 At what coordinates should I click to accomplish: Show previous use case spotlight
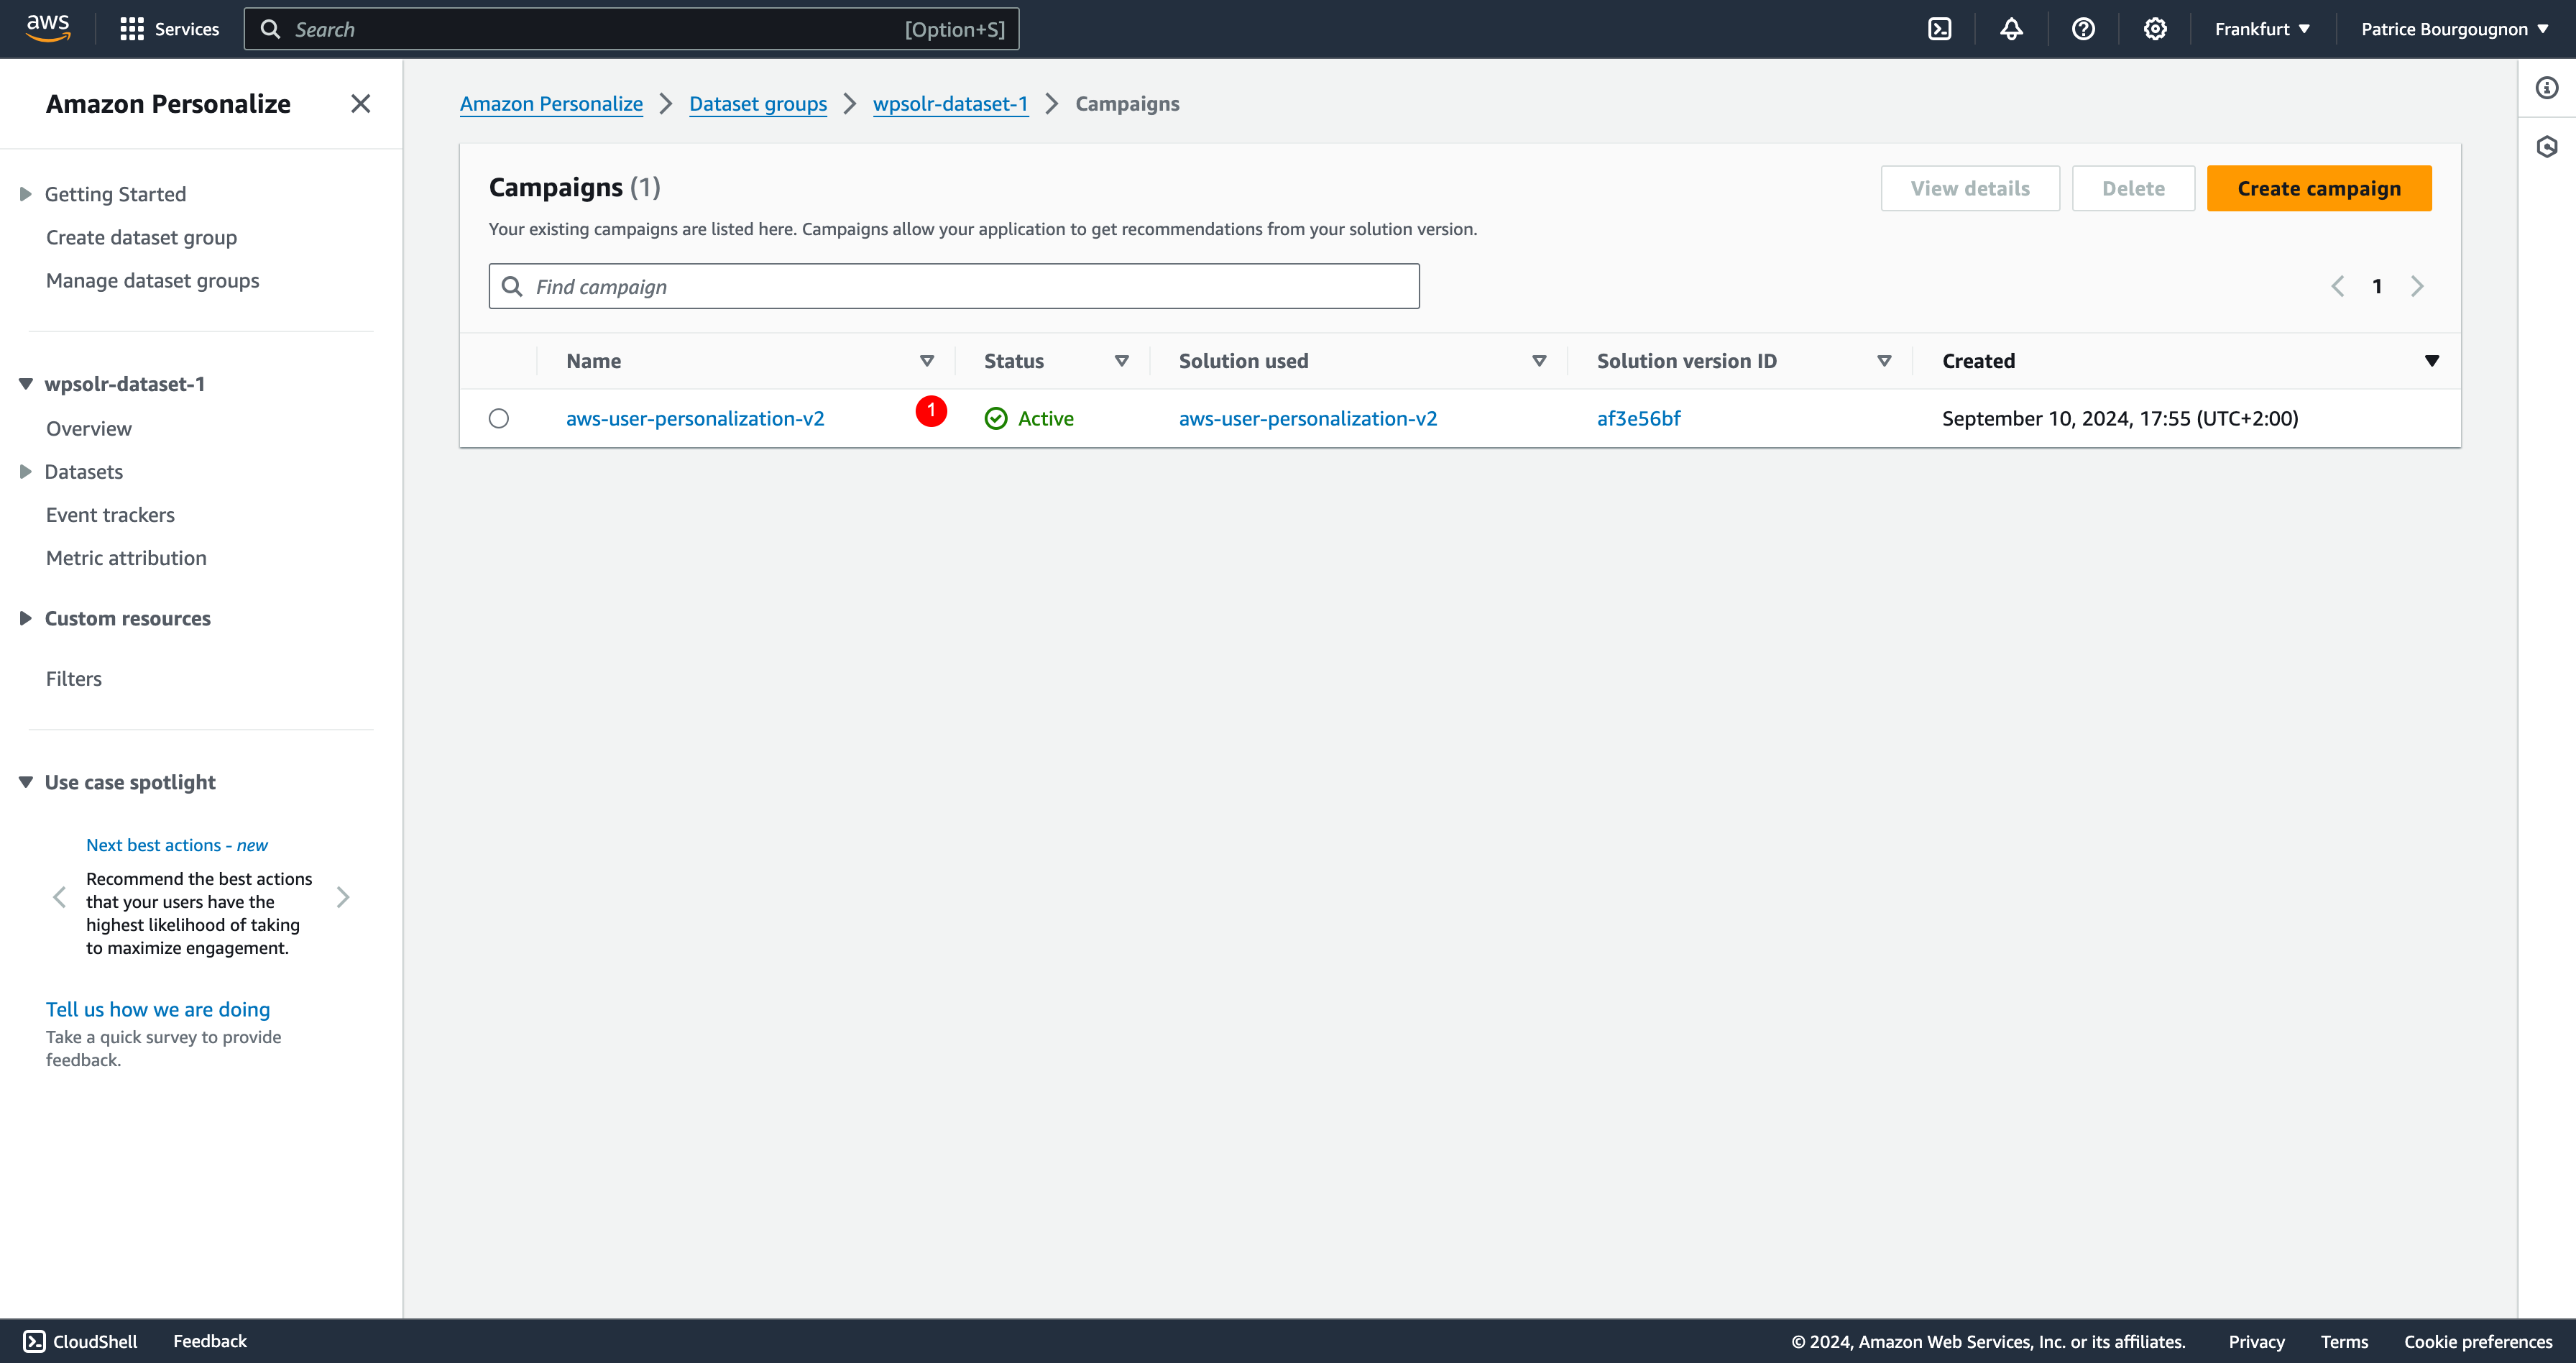coord(59,897)
